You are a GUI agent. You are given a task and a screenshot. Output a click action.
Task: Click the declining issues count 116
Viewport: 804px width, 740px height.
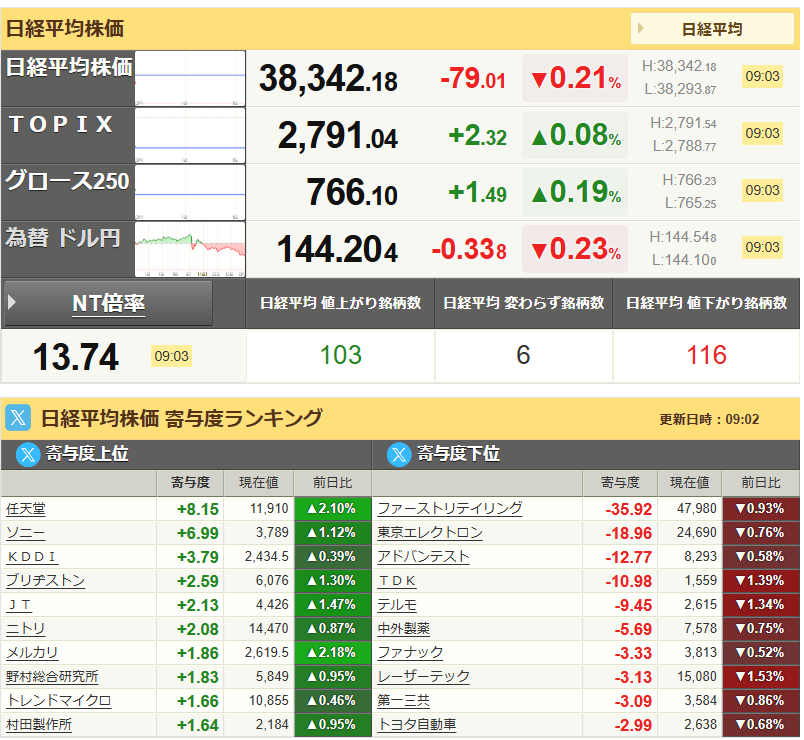coord(707,355)
